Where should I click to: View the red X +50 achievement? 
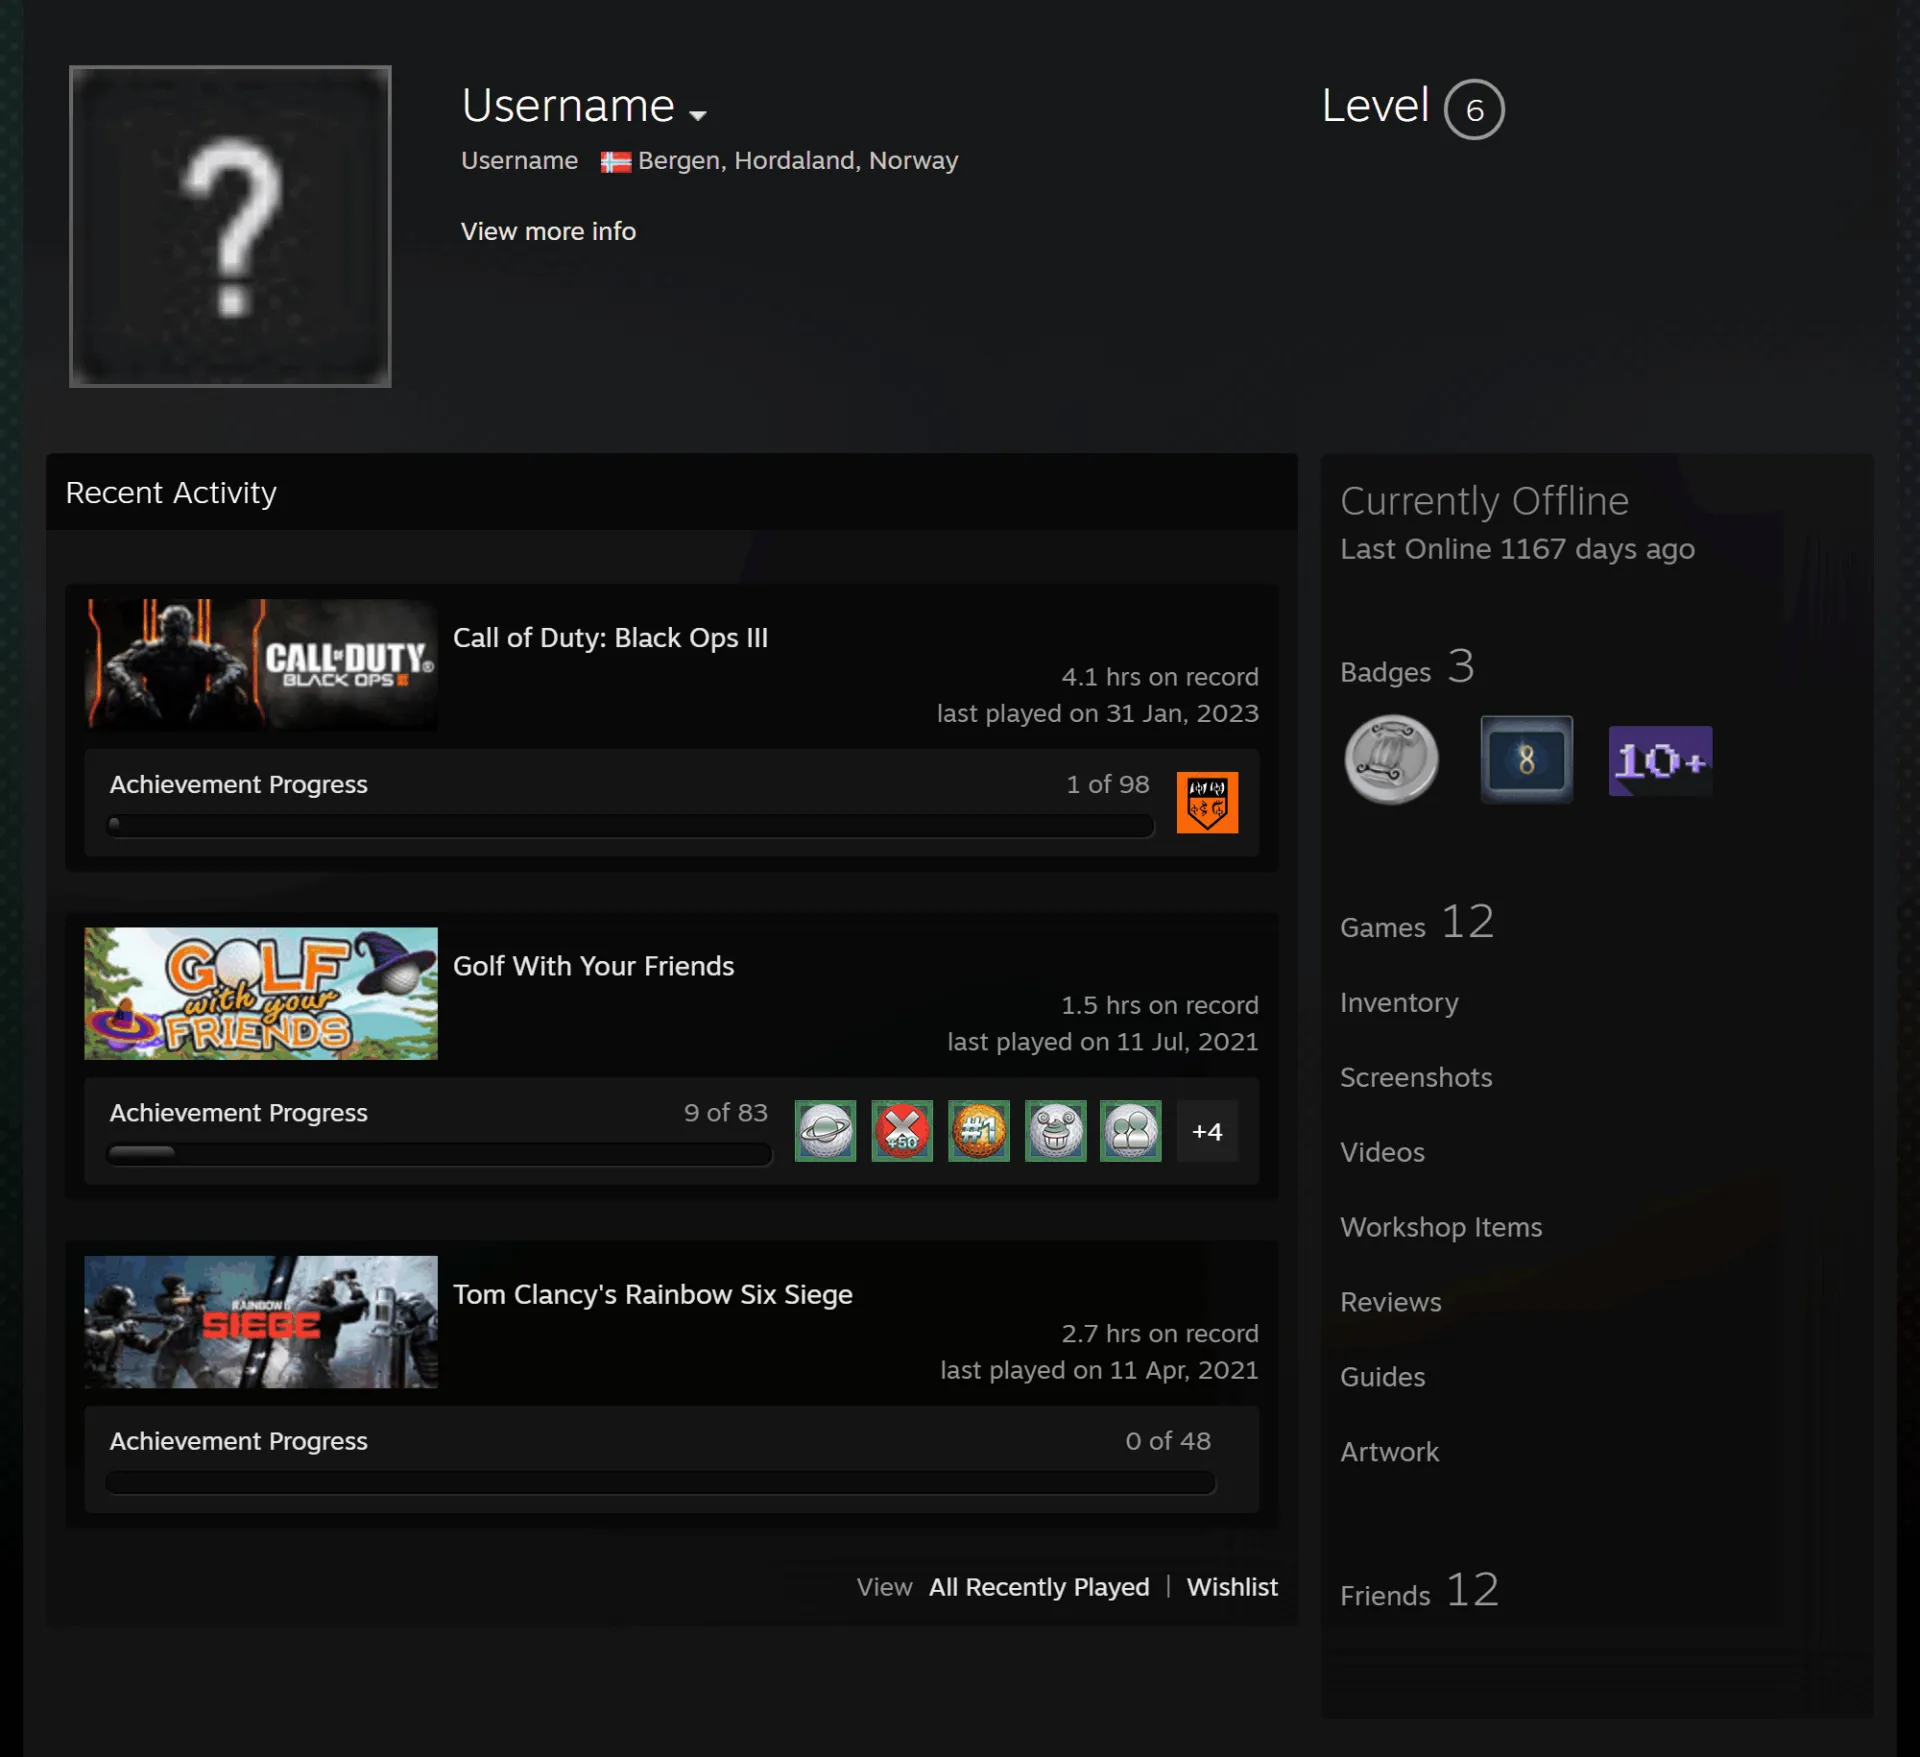[902, 1131]
